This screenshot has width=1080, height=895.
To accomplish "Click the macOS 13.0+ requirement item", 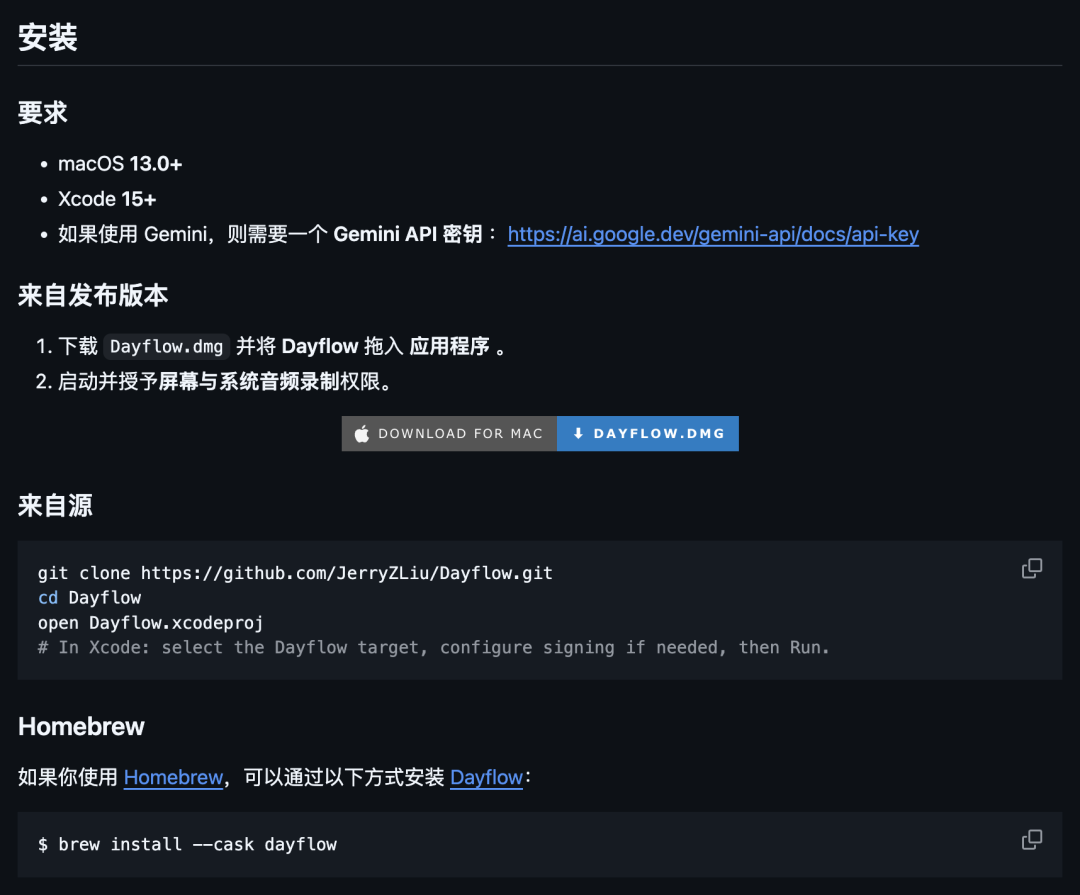I will (119, 163).
